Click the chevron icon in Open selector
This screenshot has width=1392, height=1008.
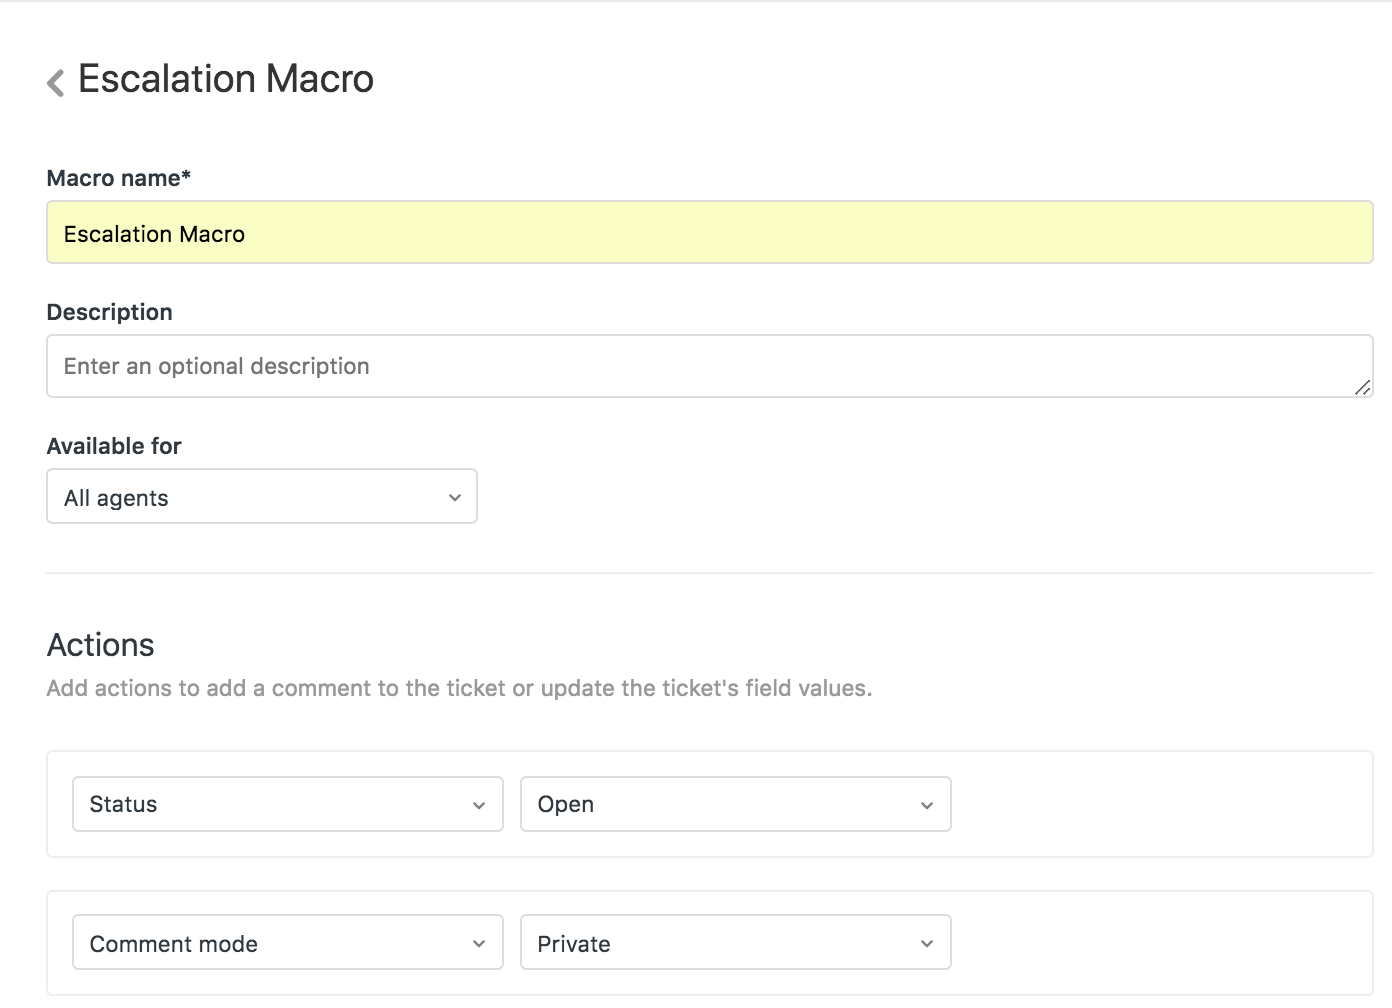tap(927, 805)
